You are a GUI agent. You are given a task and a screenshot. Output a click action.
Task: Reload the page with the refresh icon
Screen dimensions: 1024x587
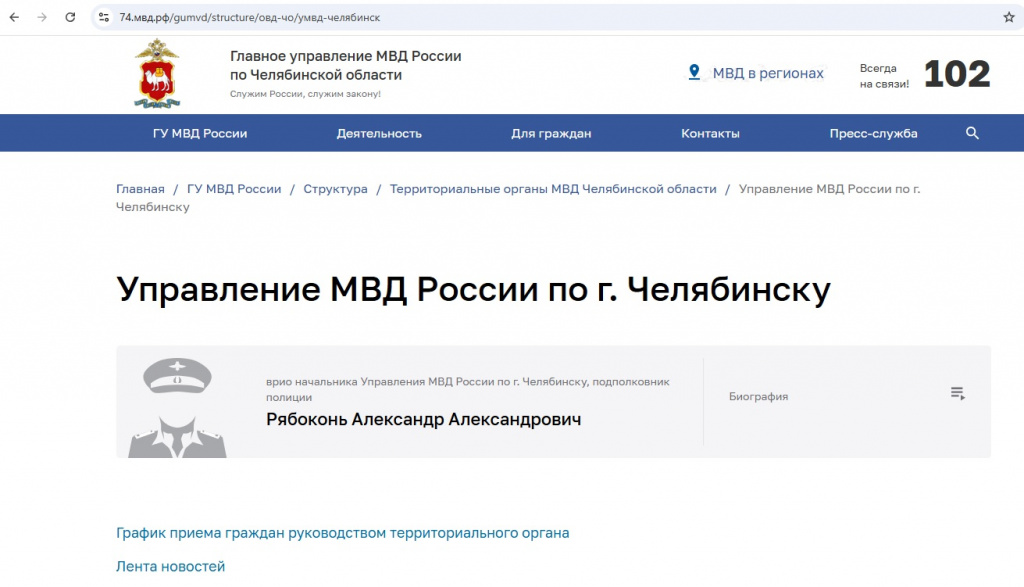click(68, 17)
